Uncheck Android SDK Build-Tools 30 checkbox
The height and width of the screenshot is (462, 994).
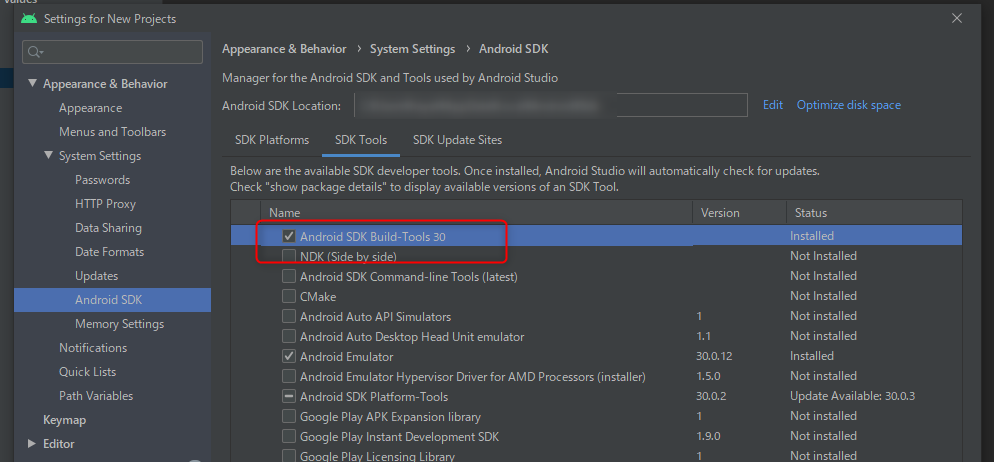click(289, 236)
